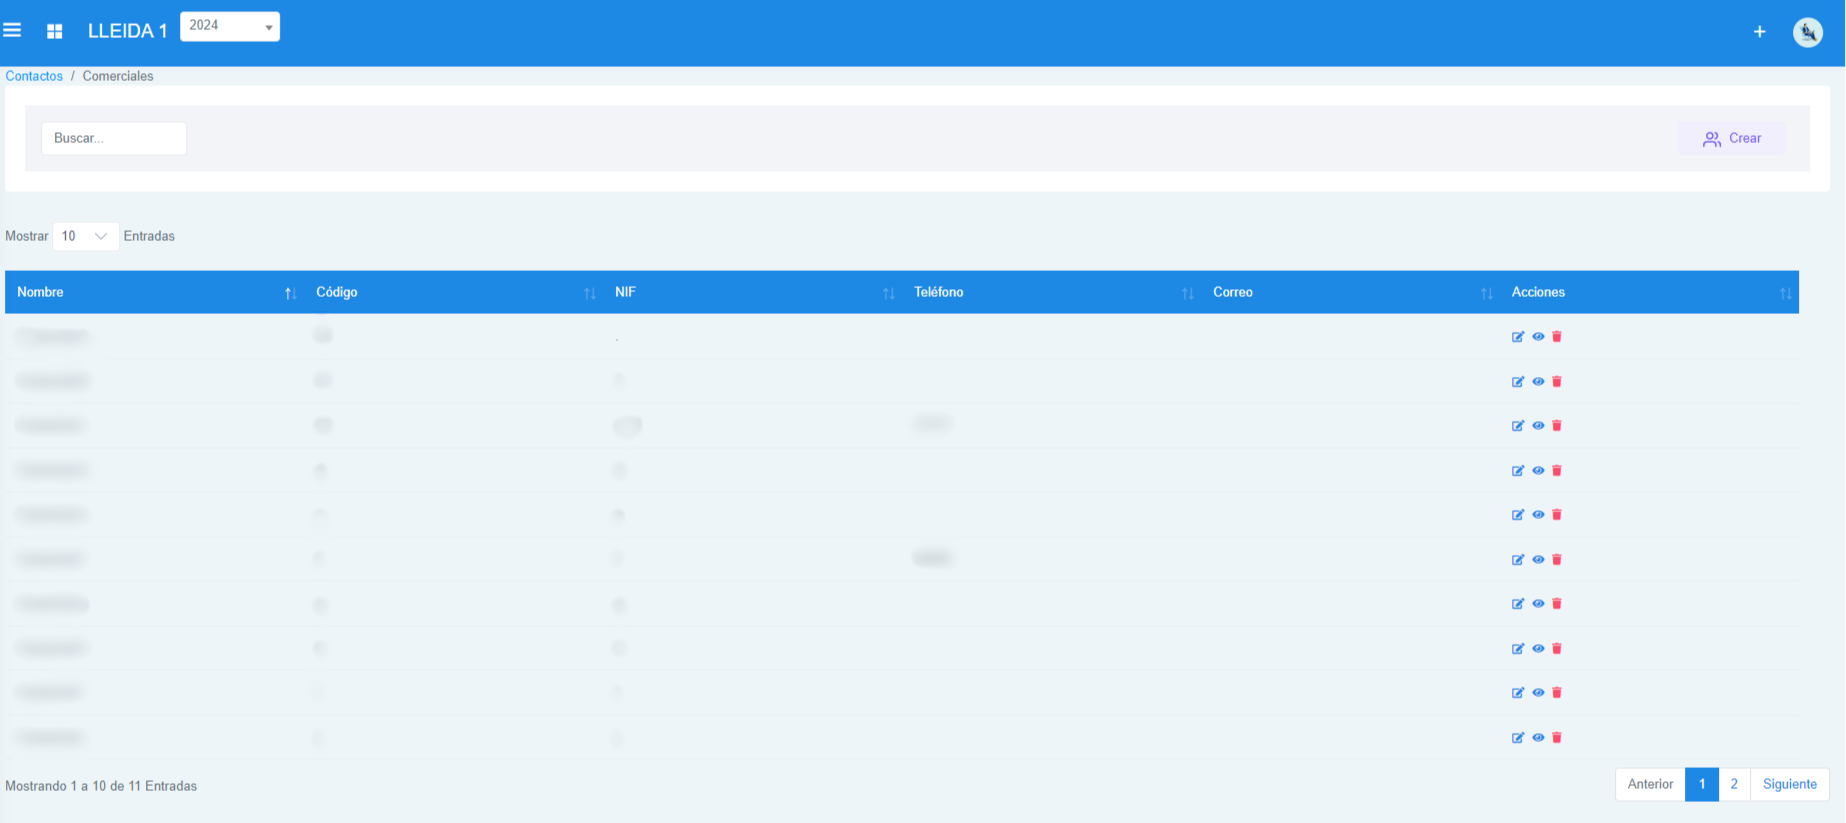Click edit icon in last row
This screenshot has height=823, width=1846.
click(x=1518, y=738)
